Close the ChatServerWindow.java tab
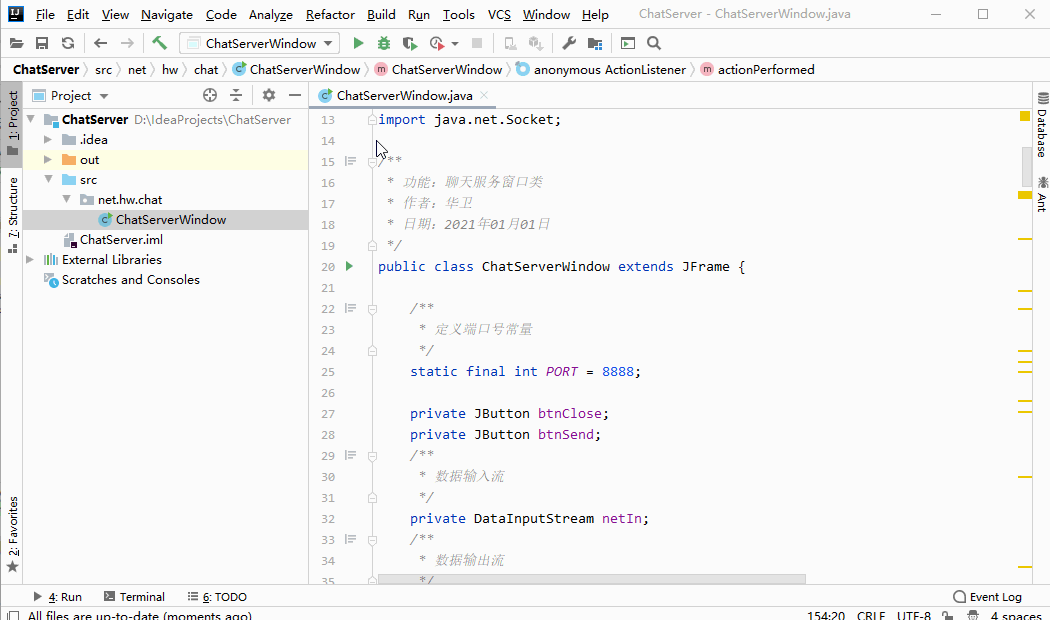1050x620 pixels. (484, 95)
